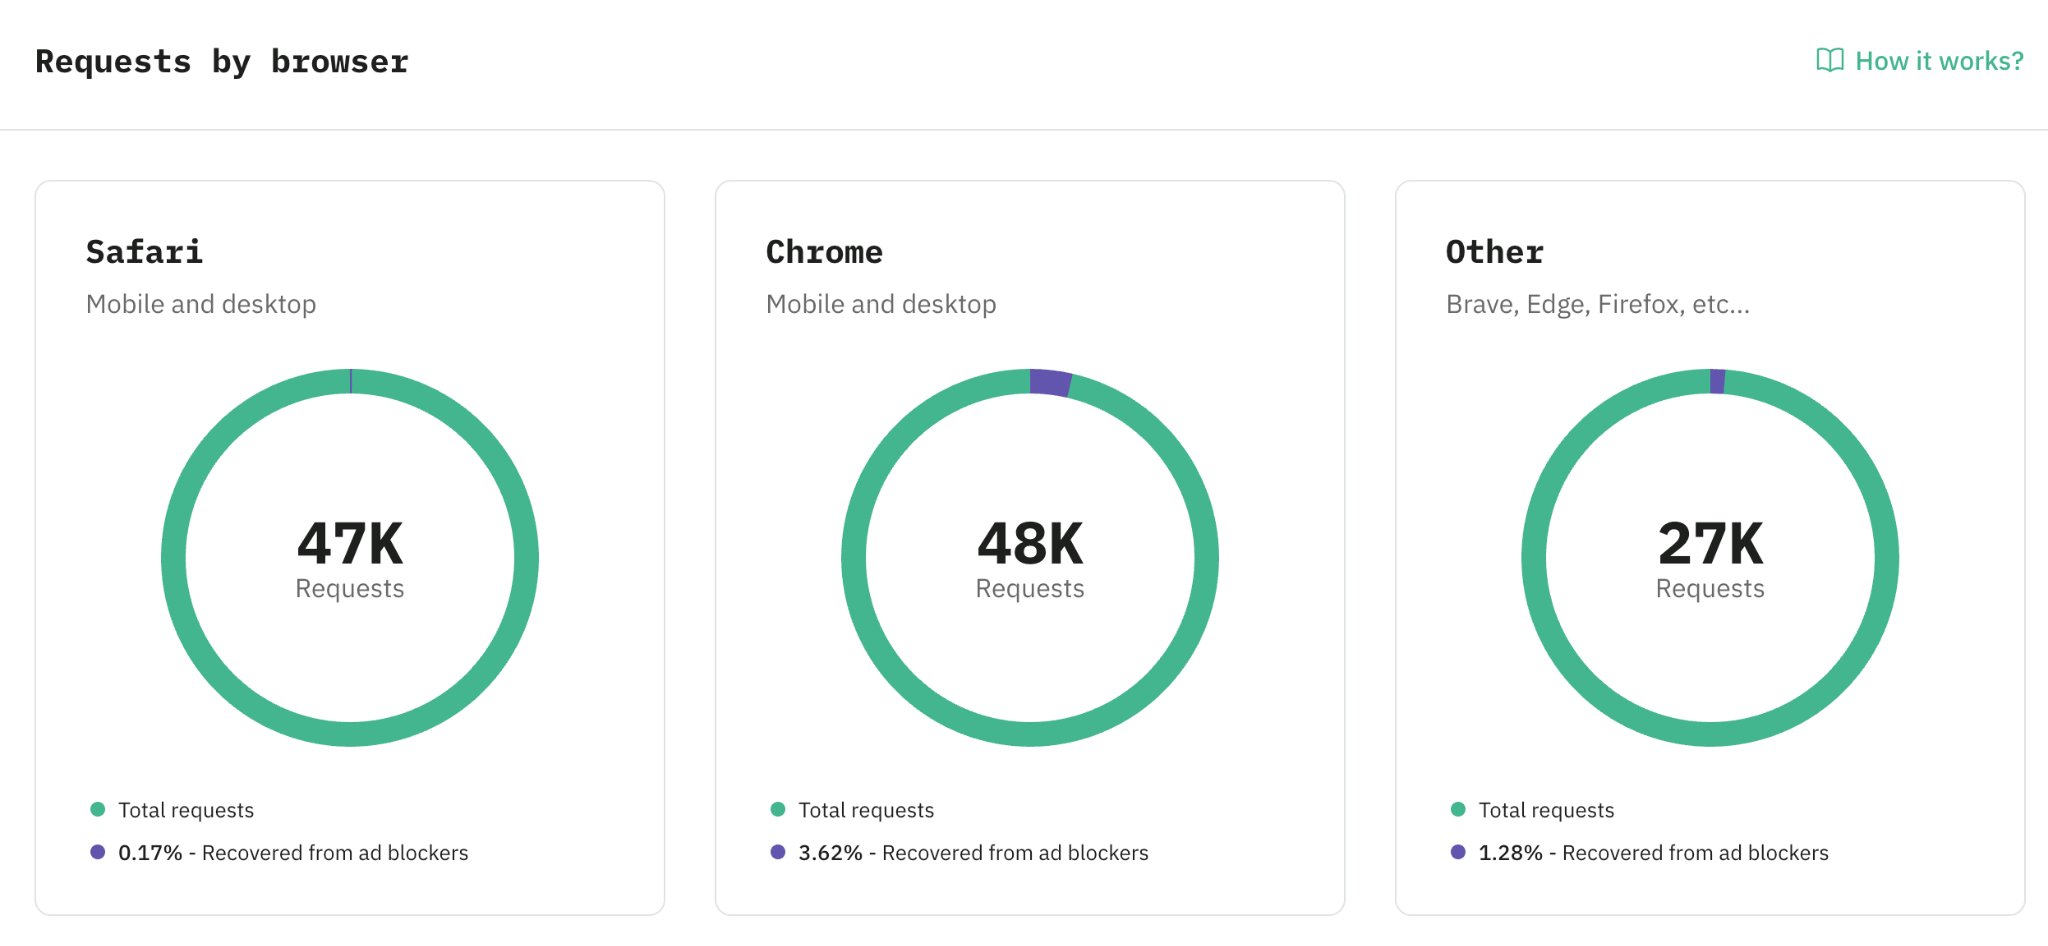Select the Other card title
This screenshot has height=946, width=2048.
tap(1495, 252)
